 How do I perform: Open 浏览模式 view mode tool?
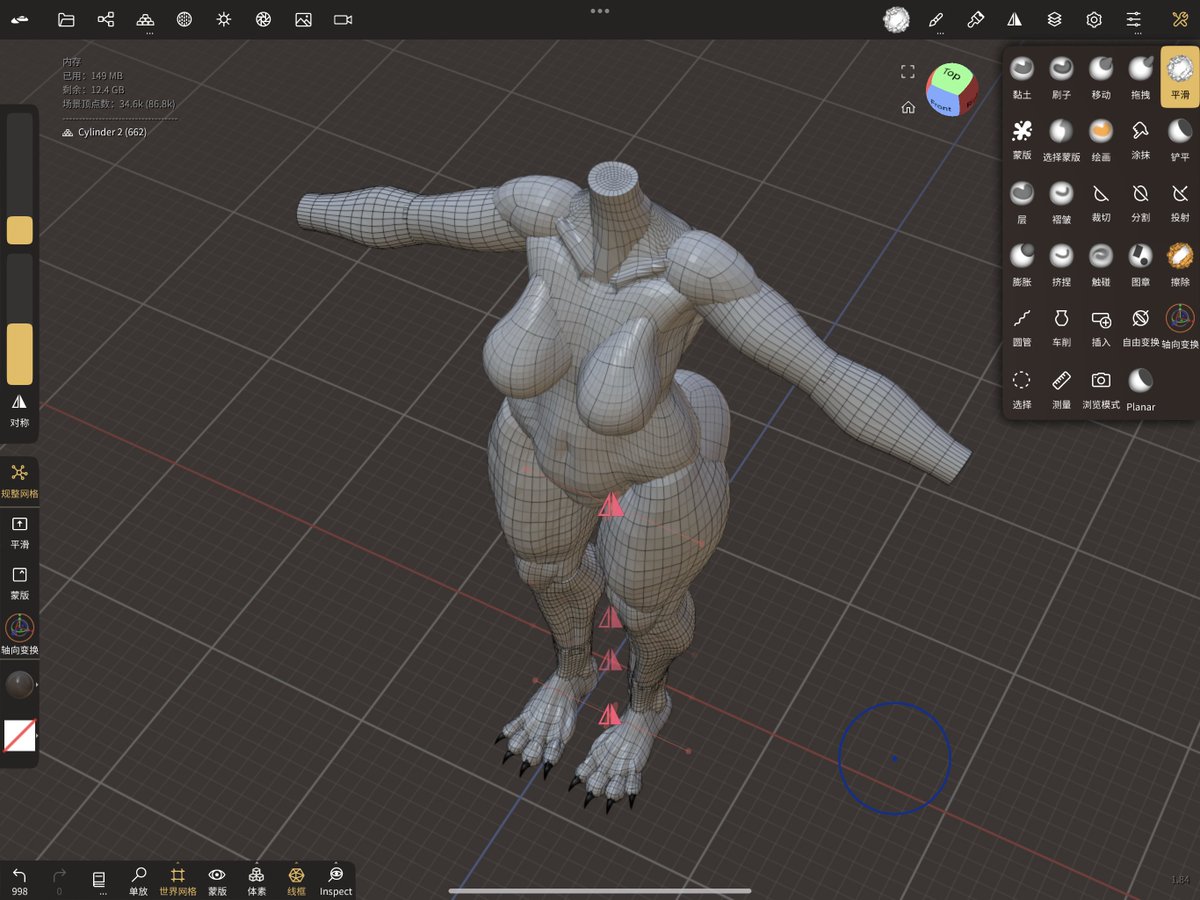tap(1101, 388)
